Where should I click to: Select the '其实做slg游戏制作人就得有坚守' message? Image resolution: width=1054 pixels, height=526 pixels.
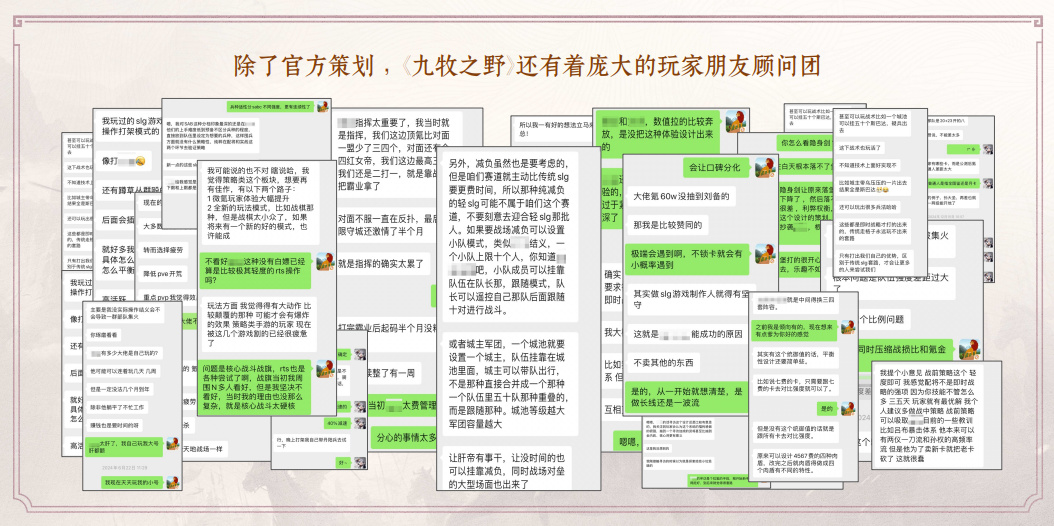click(686, 300)
